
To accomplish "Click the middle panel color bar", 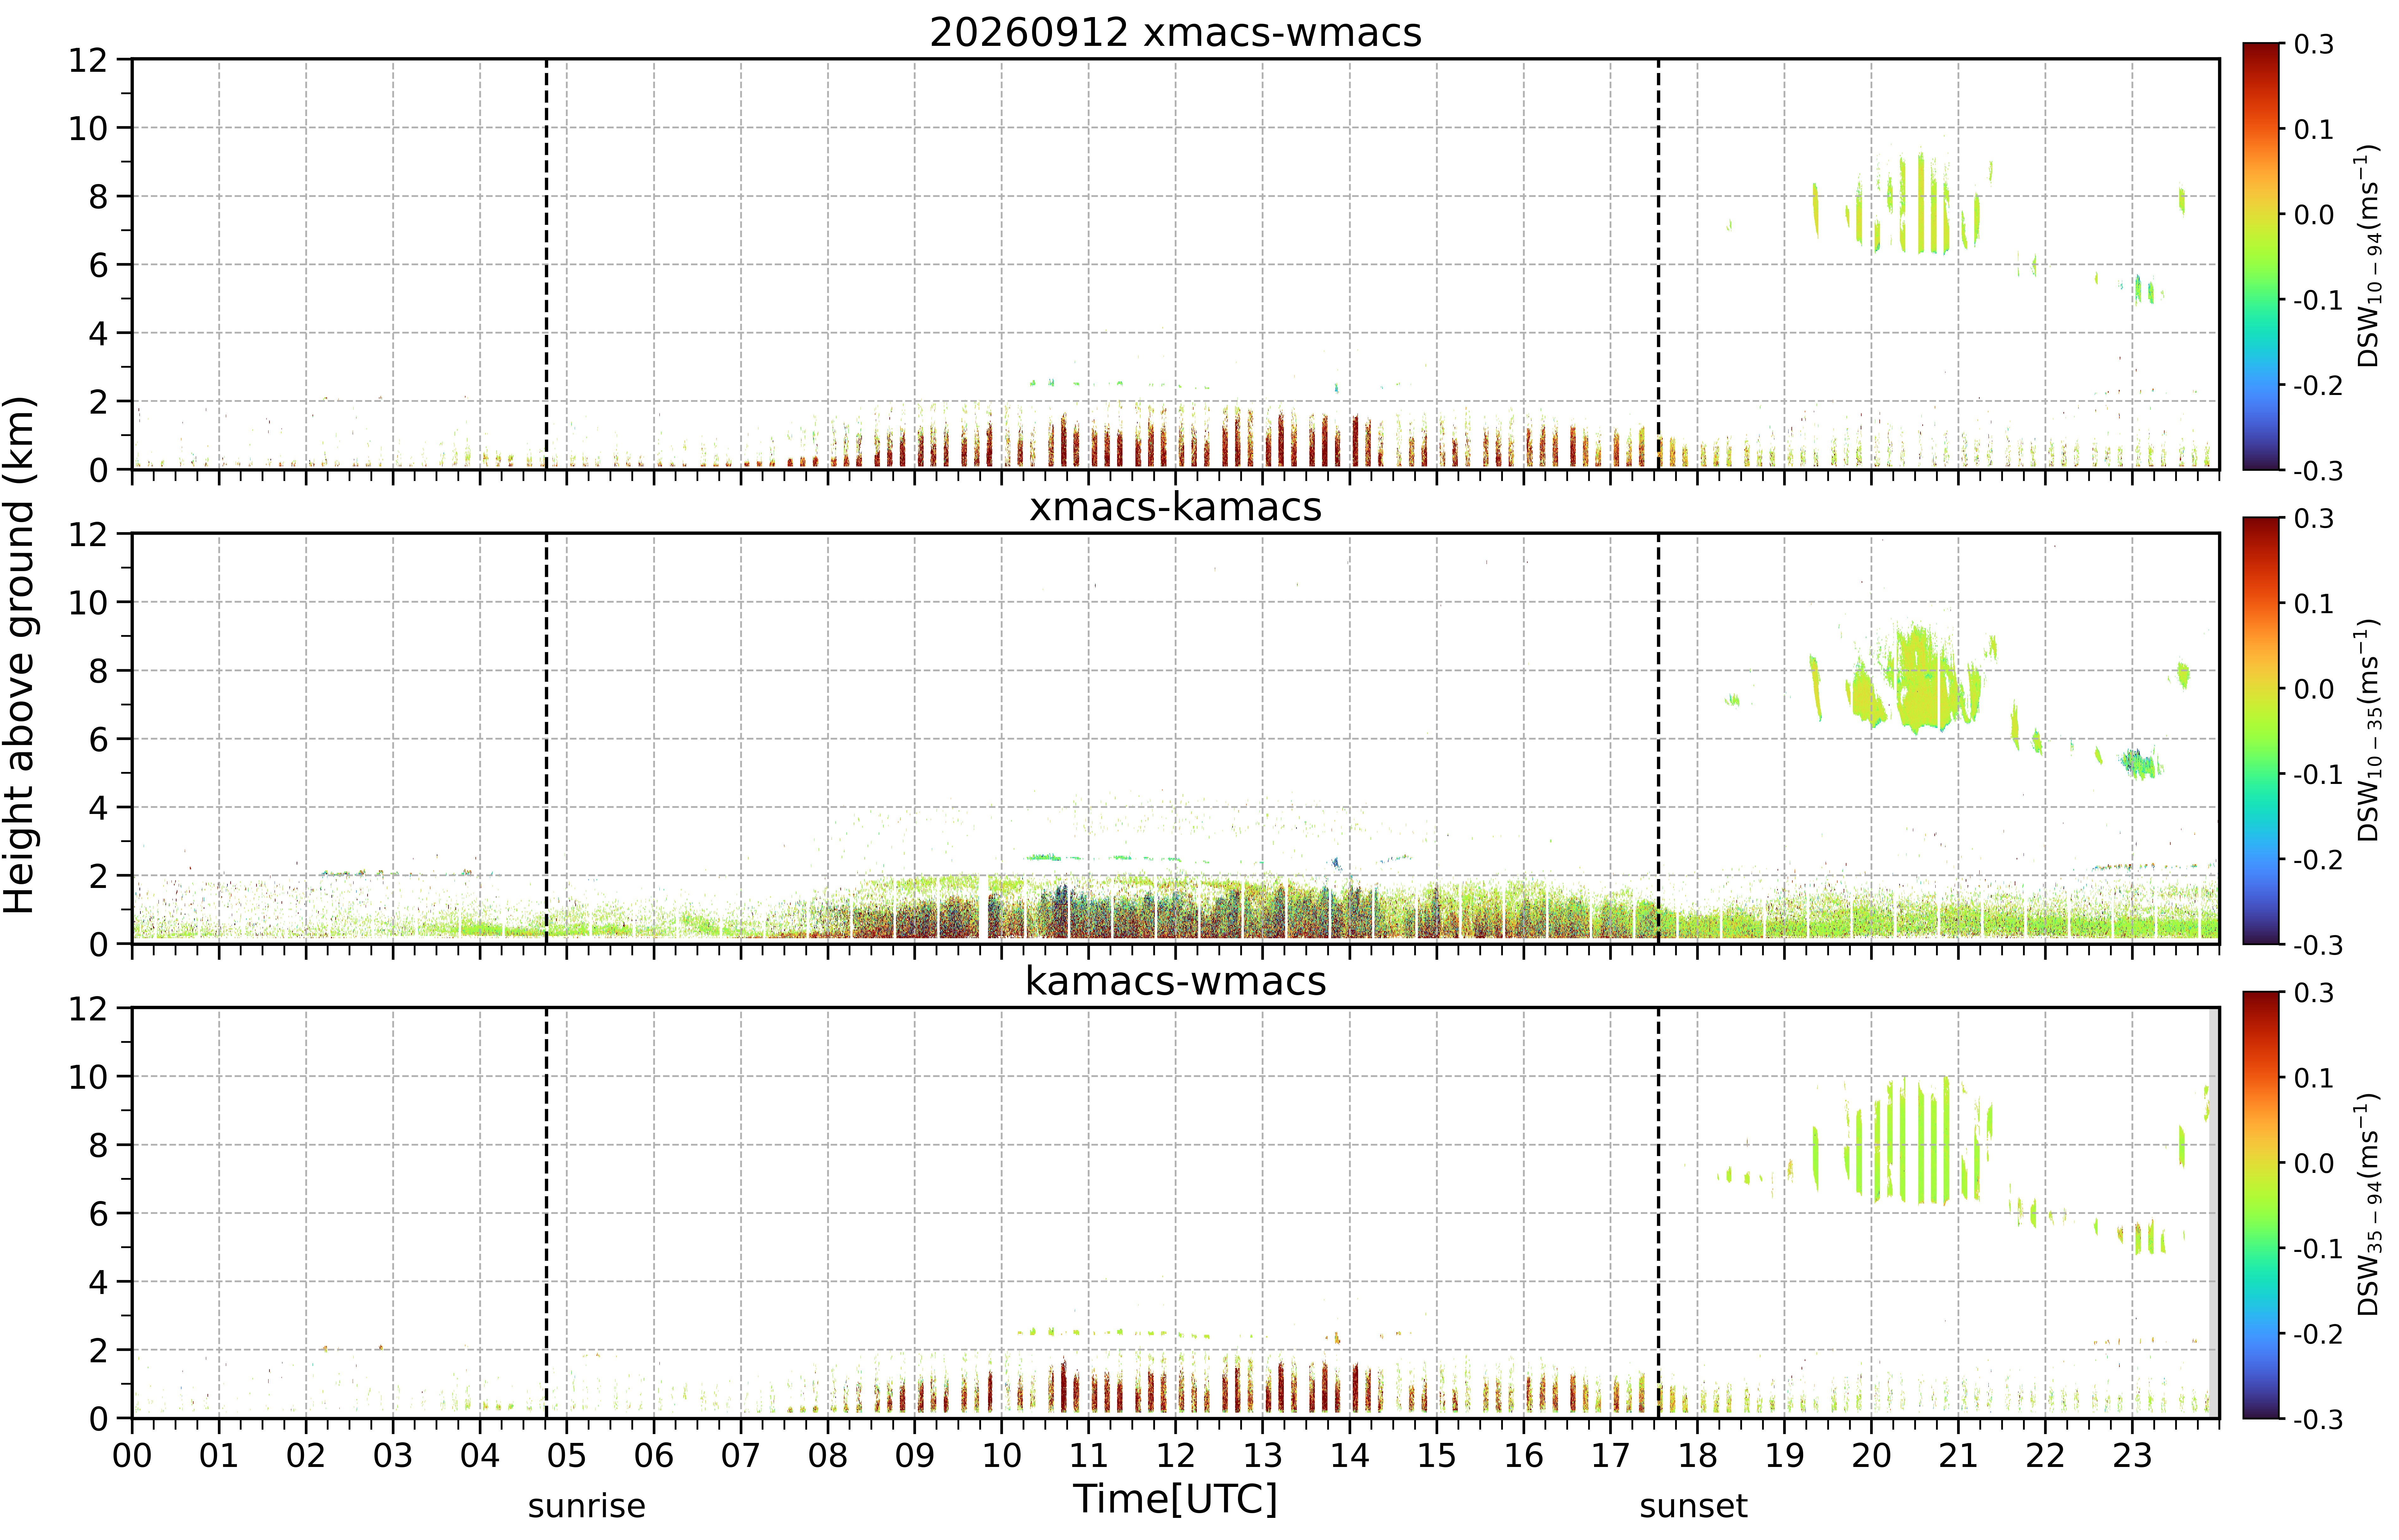I will [x=2261, y=730].
